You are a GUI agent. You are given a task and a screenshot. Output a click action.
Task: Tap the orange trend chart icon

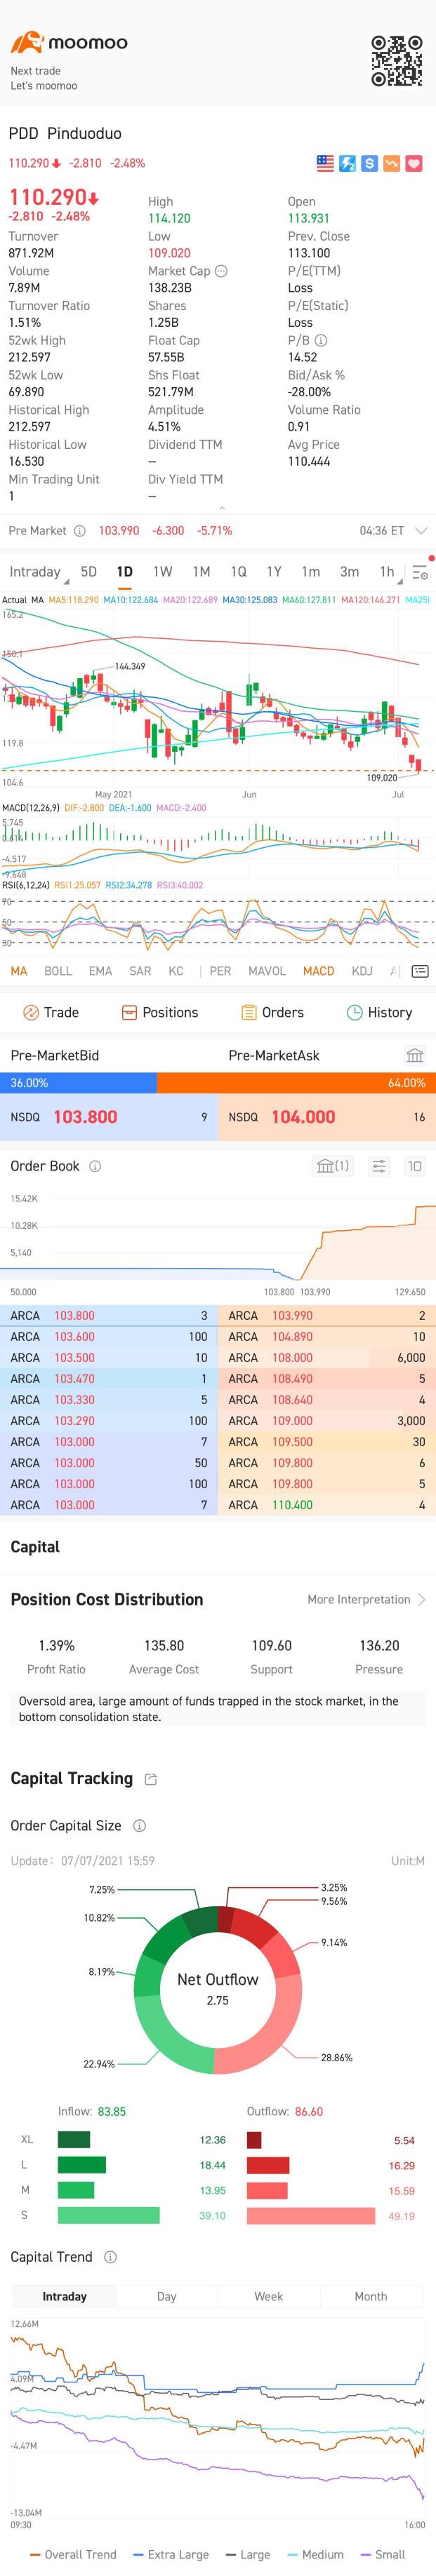click(392, 163)
